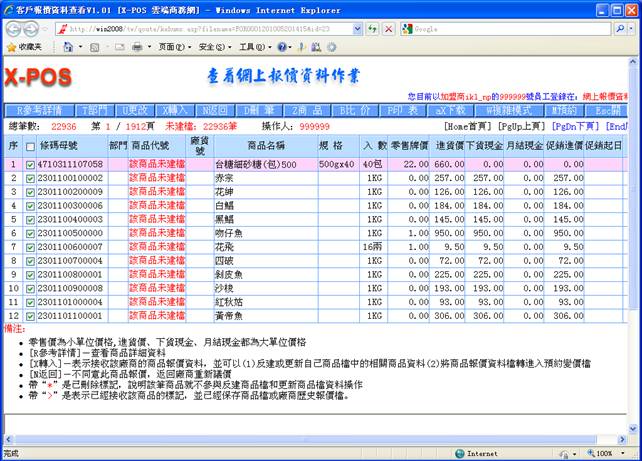Click the stop loading X icon
The image size is (642, 461).
(389, 30)
